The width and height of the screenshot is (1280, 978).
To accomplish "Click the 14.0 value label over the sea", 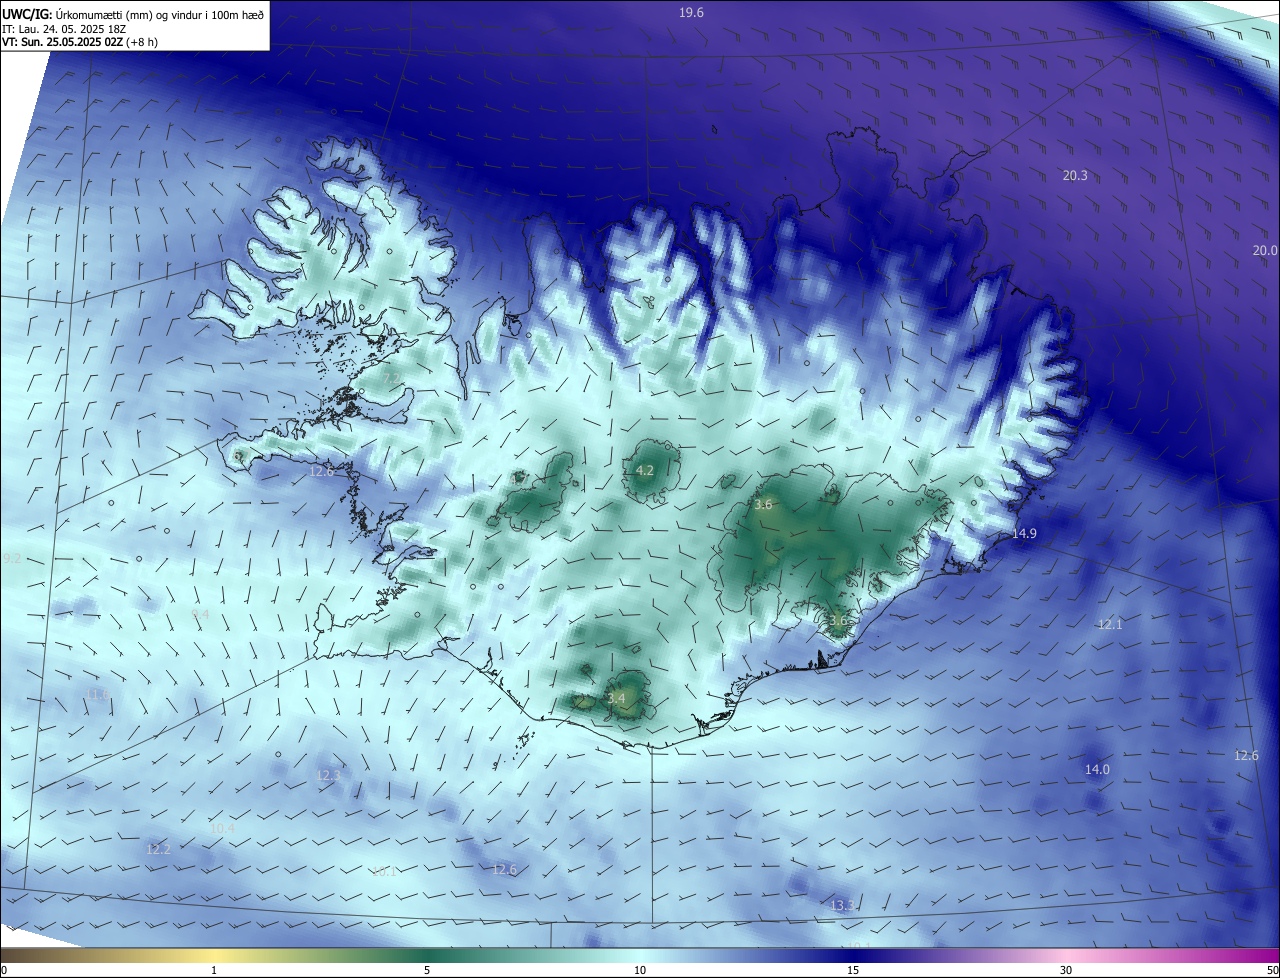I will 1097,769.
